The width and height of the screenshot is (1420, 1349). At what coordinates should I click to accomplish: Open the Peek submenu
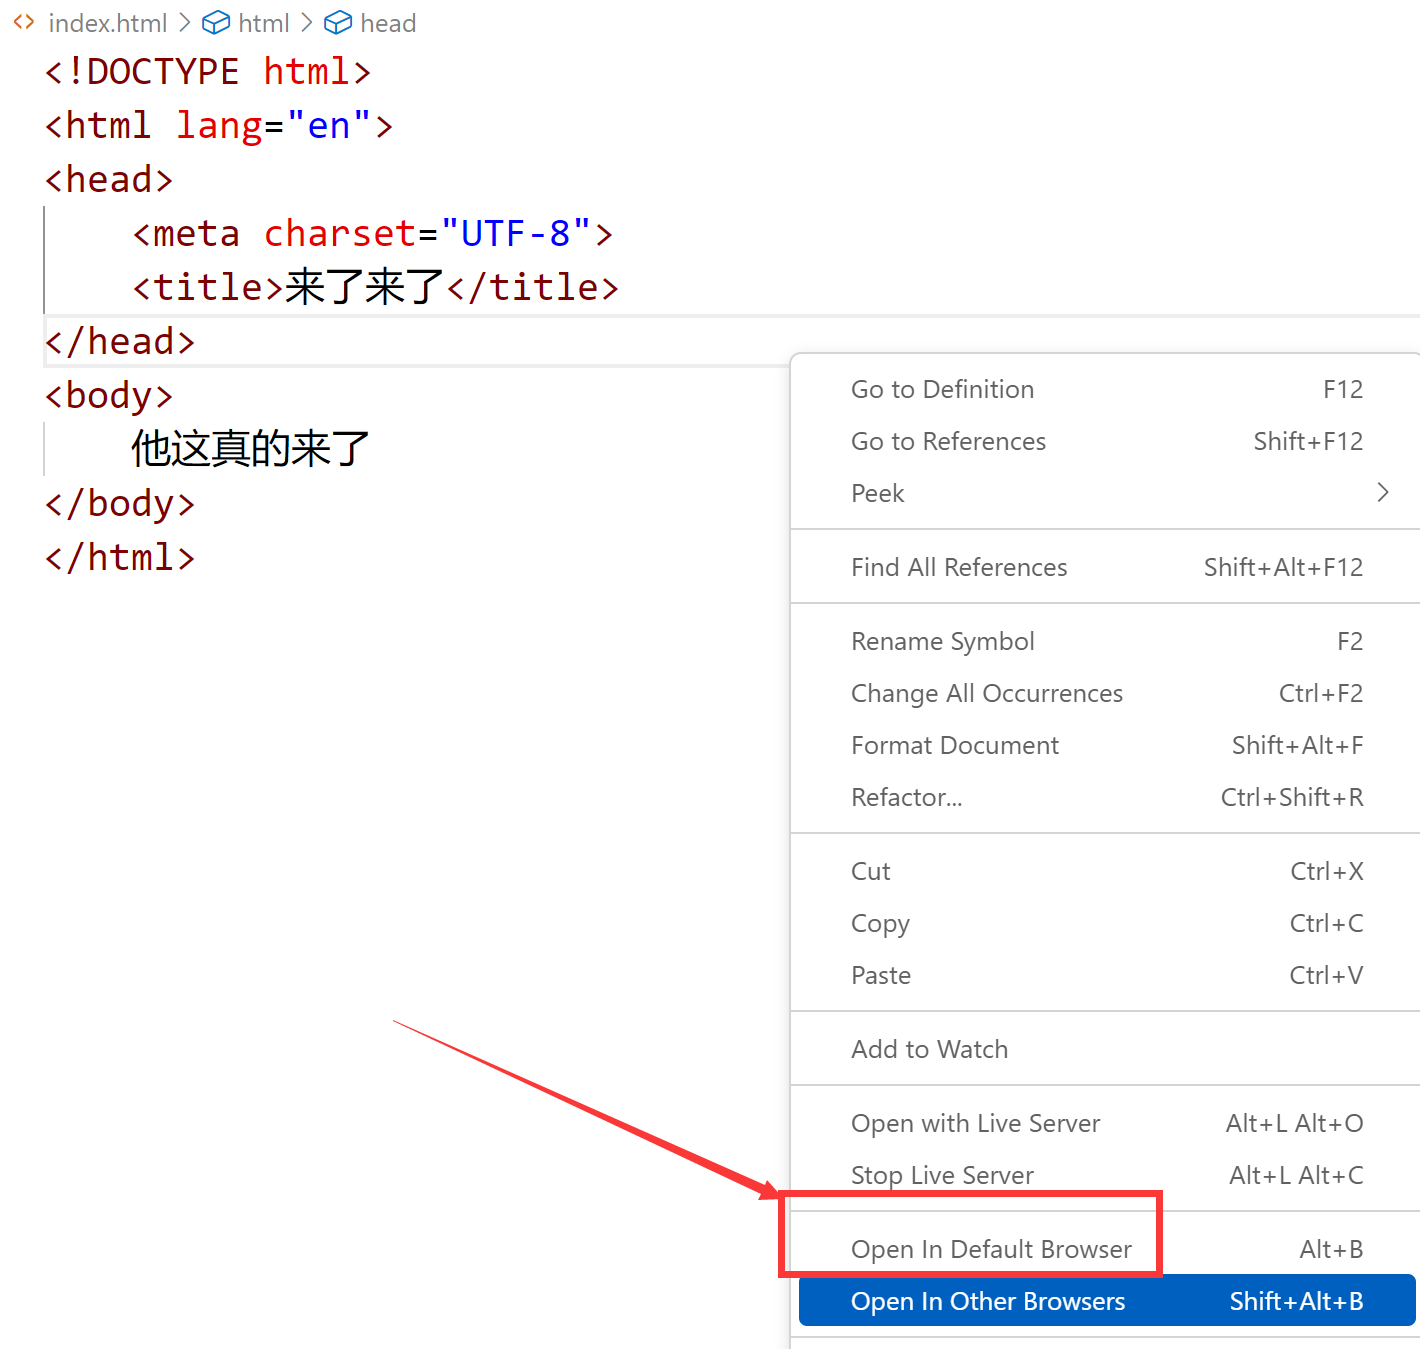tap(1107, 493)
